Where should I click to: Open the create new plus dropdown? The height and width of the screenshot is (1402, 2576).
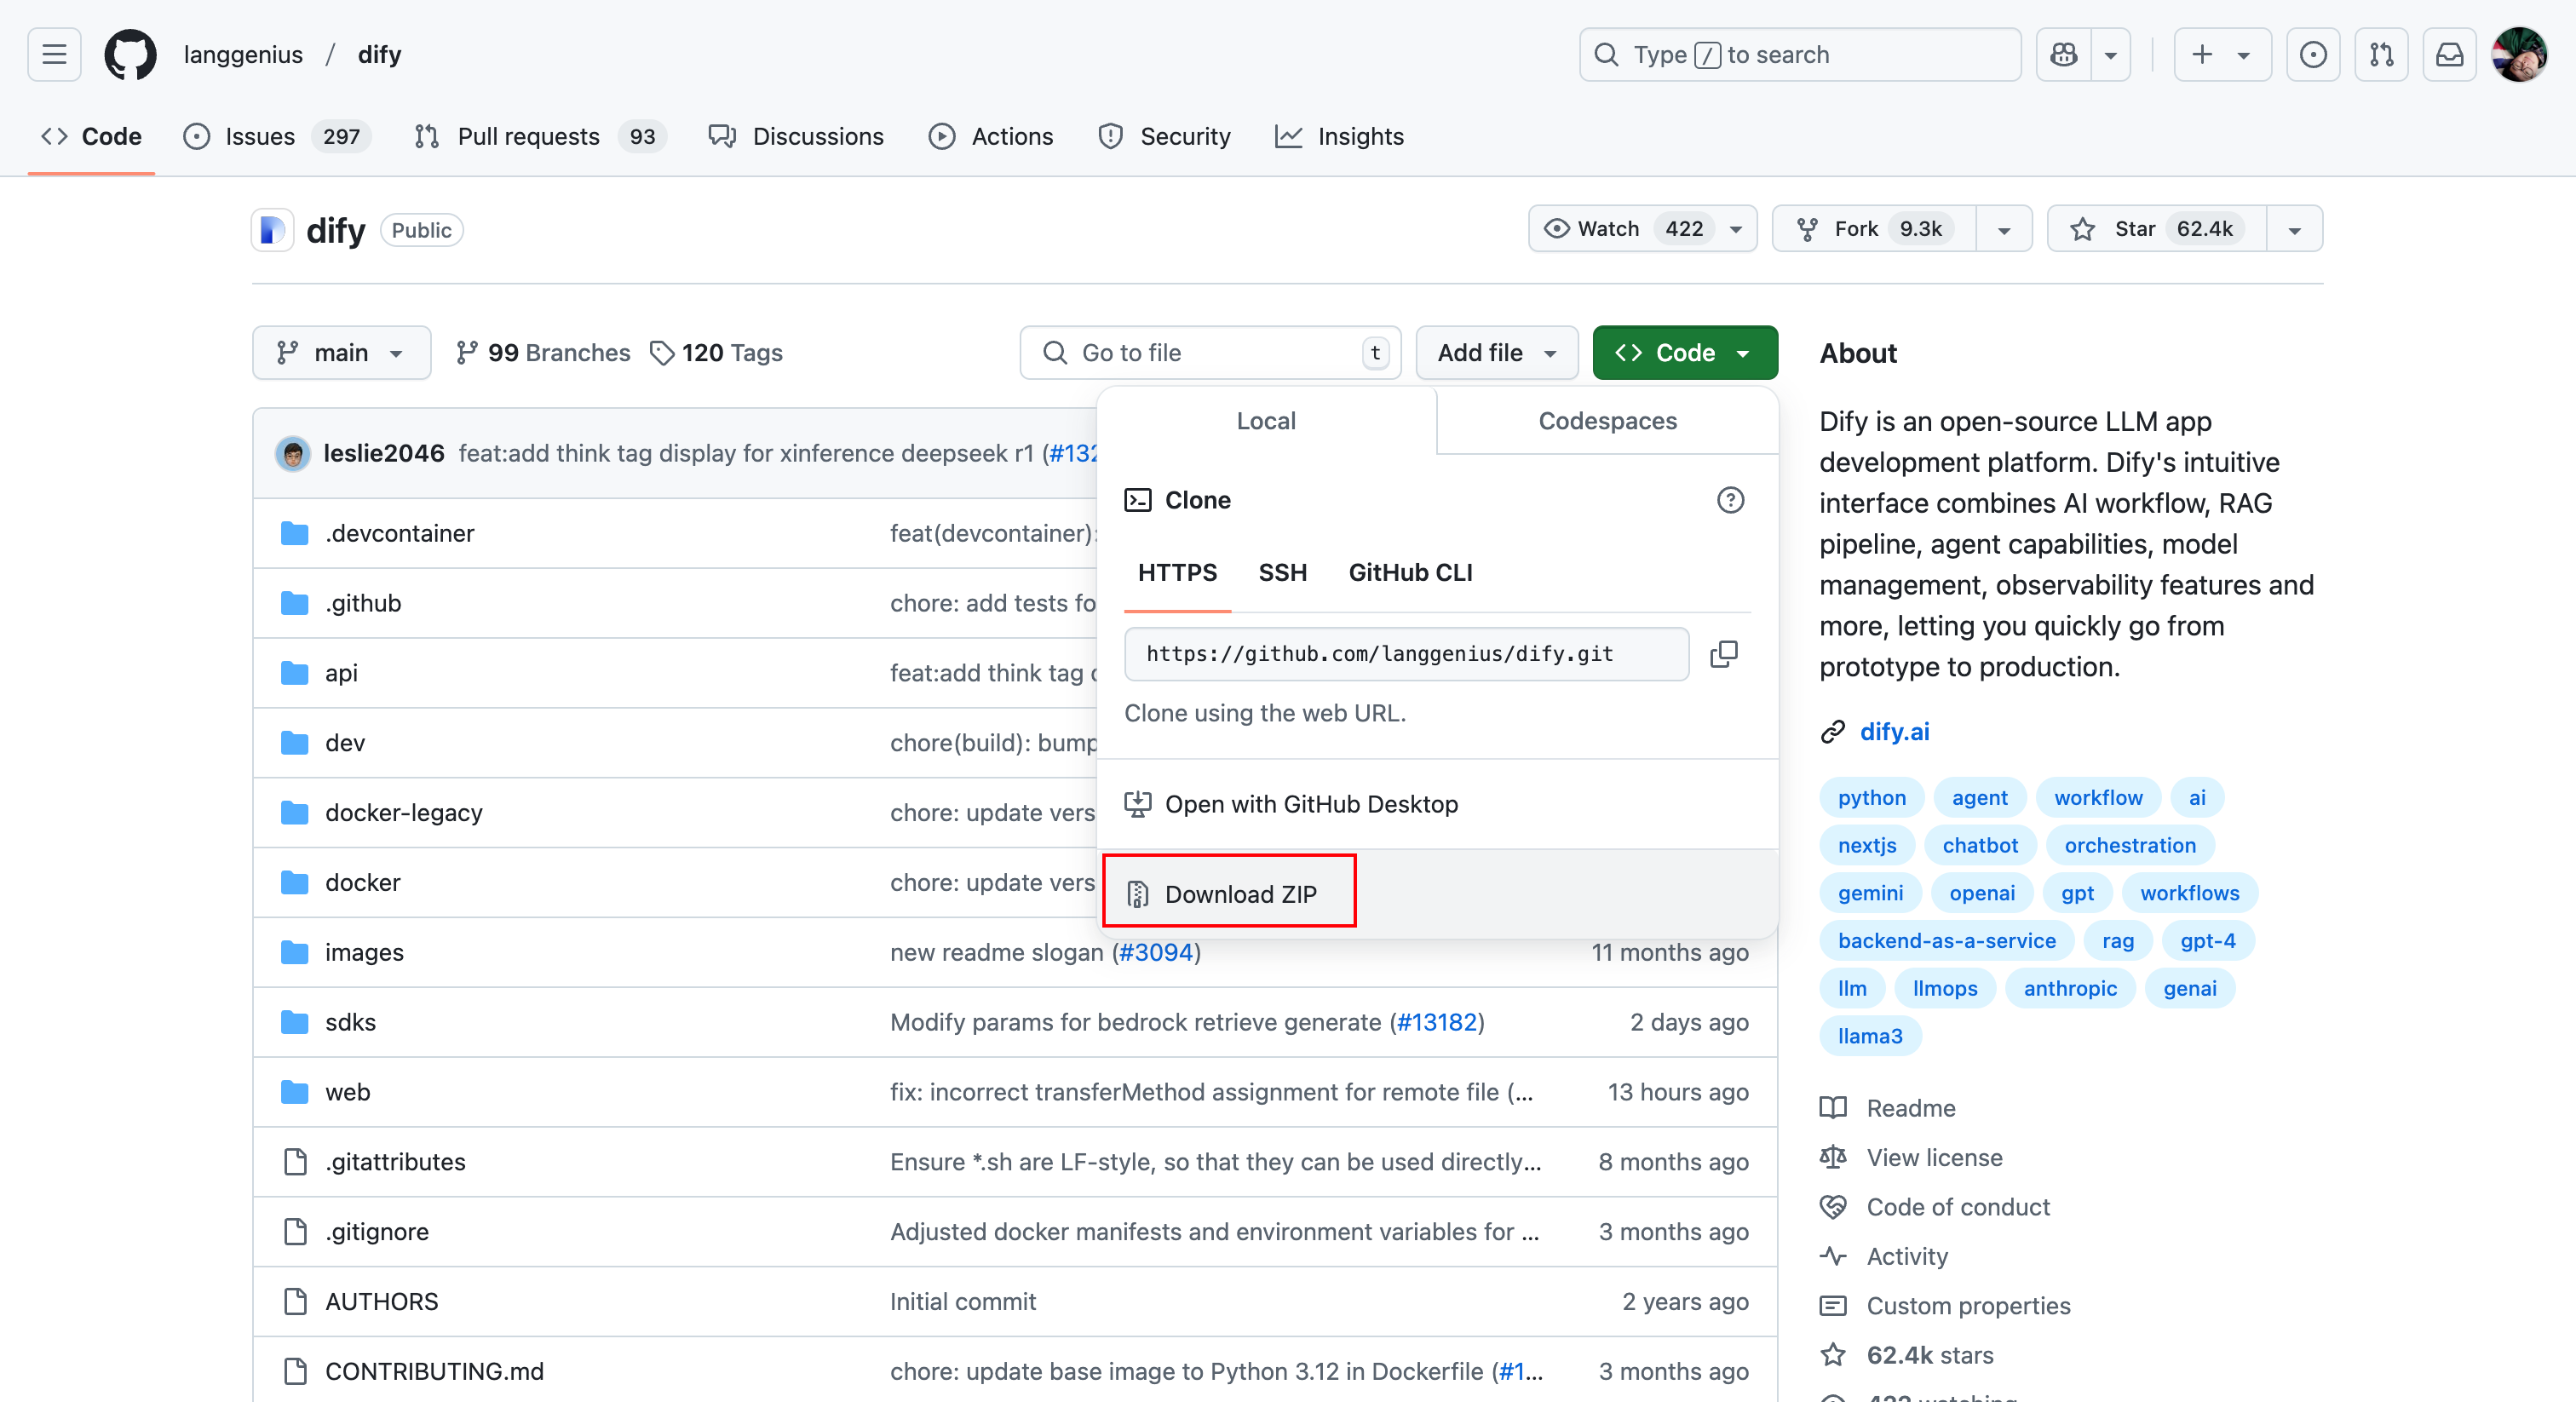point(2222,54)
